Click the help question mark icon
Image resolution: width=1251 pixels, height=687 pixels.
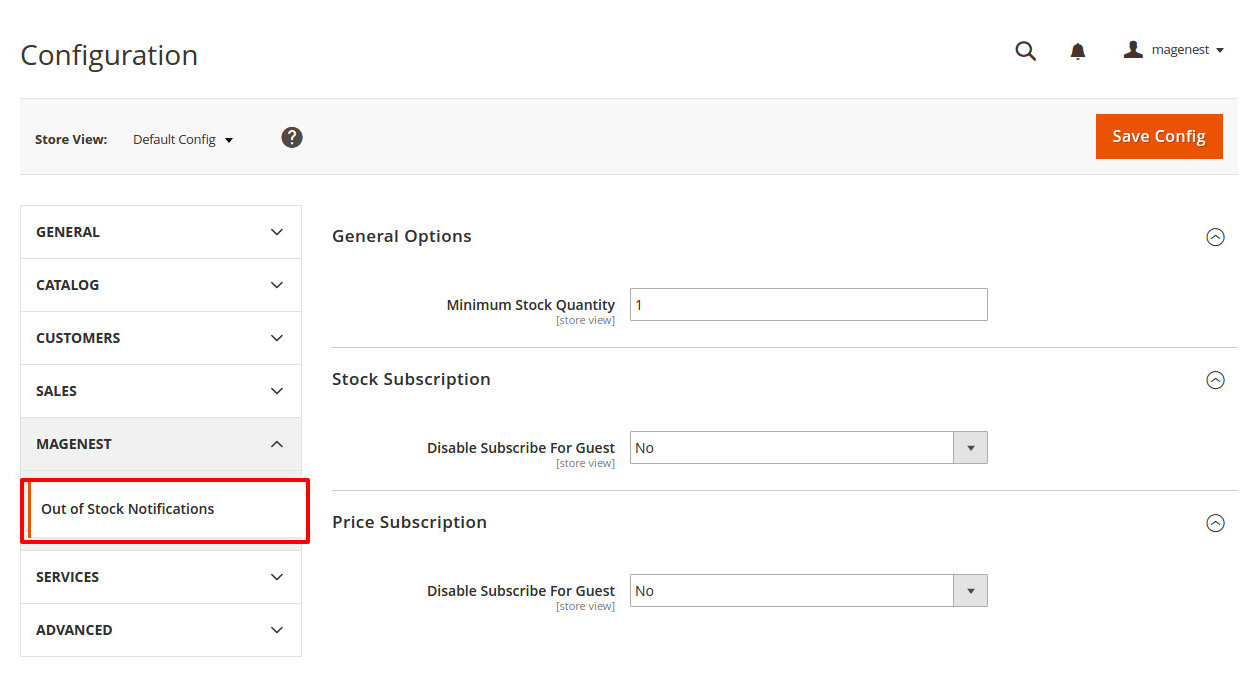click(292, 138)
